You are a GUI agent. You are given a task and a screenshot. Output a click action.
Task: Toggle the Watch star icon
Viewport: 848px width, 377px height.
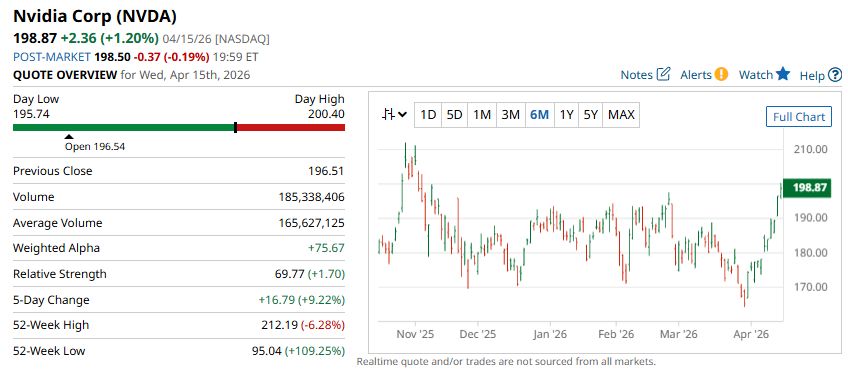[783, 74]
